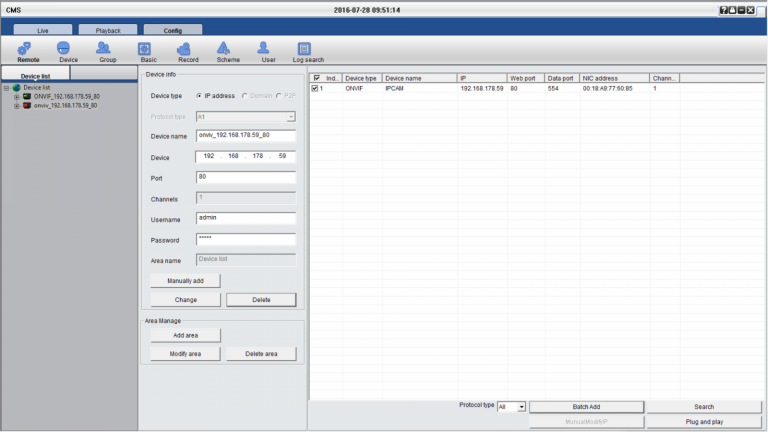Open the User management icon

[x=268, y=51]
